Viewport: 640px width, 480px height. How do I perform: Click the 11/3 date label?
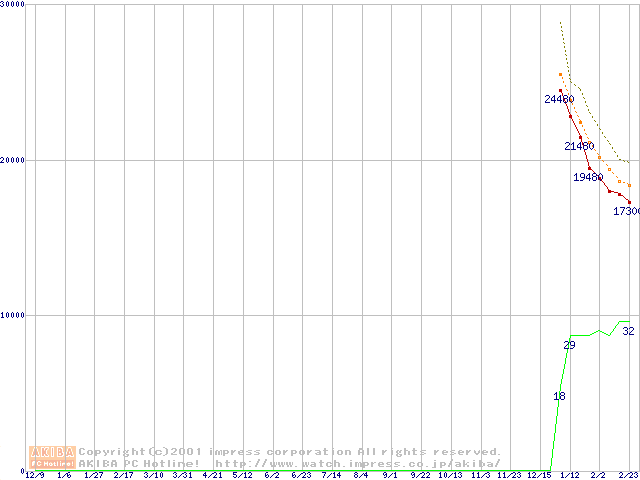click(x=481, y=476)
